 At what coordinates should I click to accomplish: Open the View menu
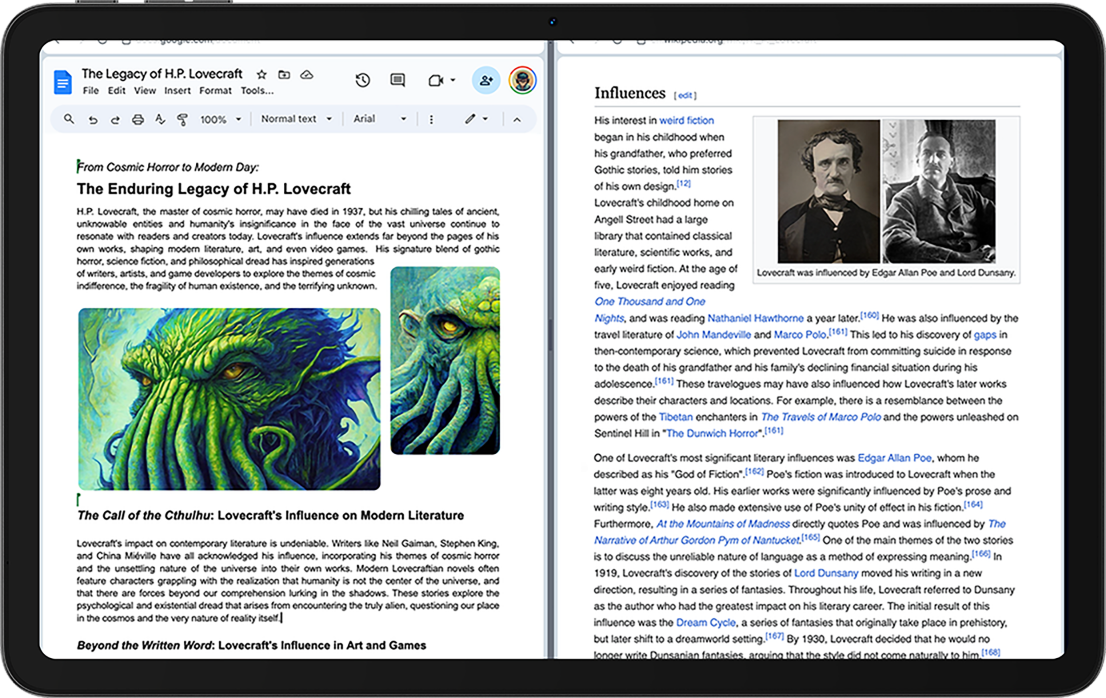pyautogui.click(x=145, y=91)
